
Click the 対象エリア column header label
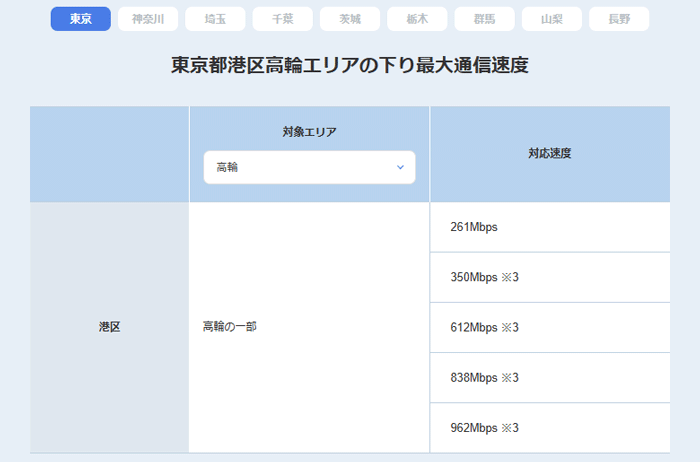309,132
